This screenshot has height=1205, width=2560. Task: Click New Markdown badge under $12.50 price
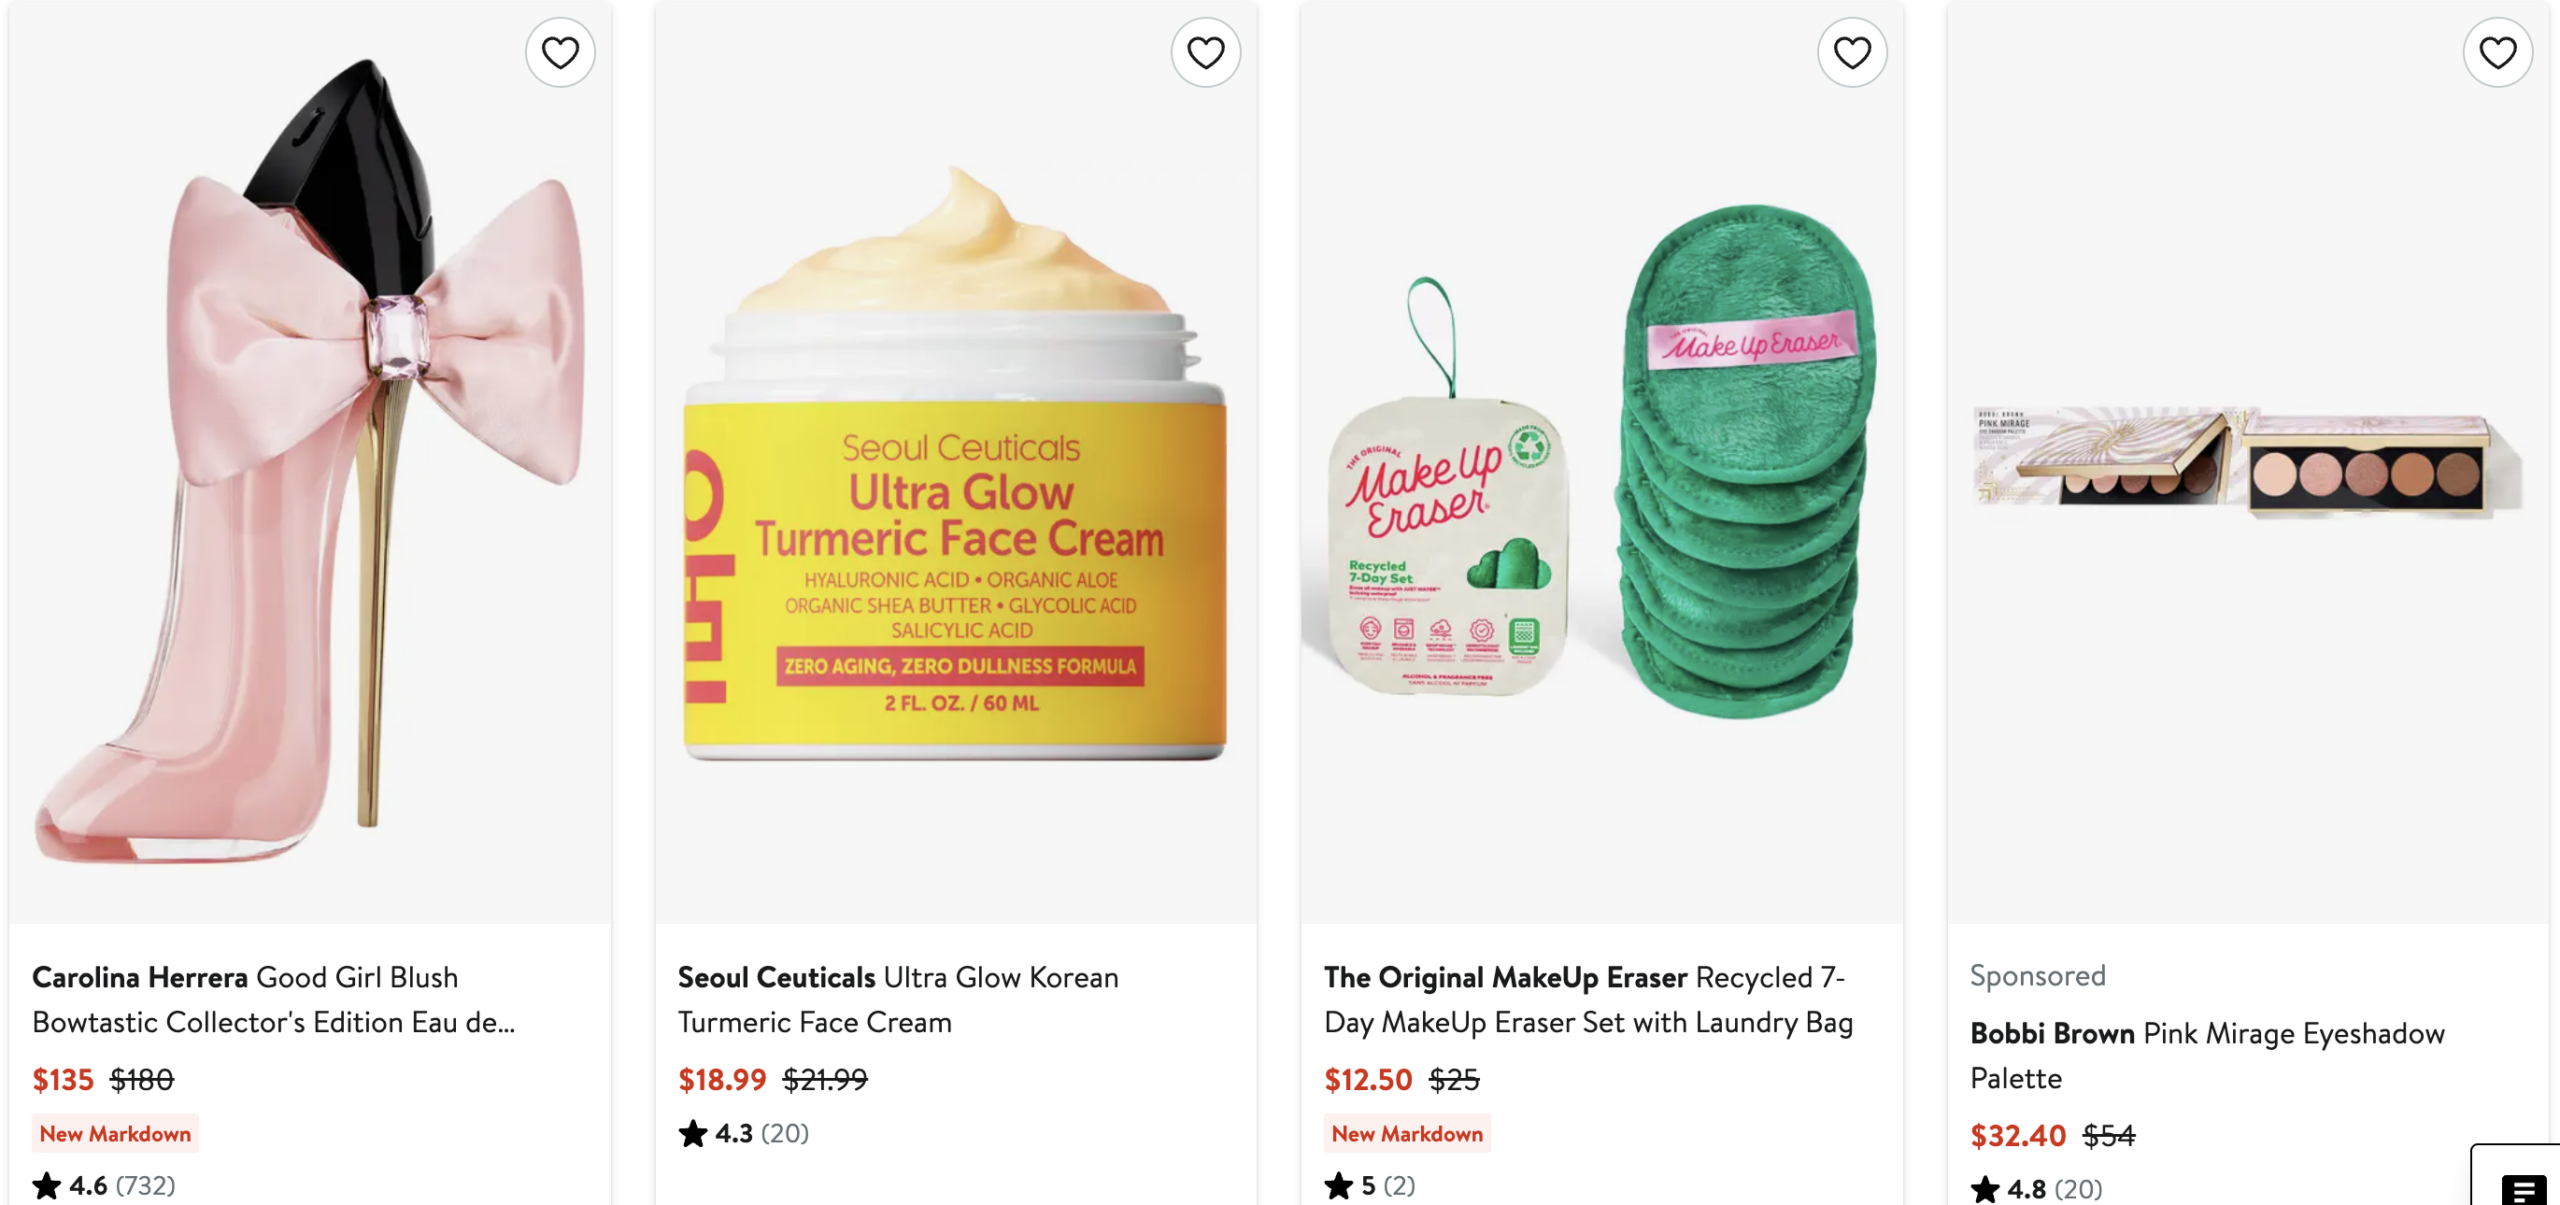pyautogui.click(x=1407, y=1134)
